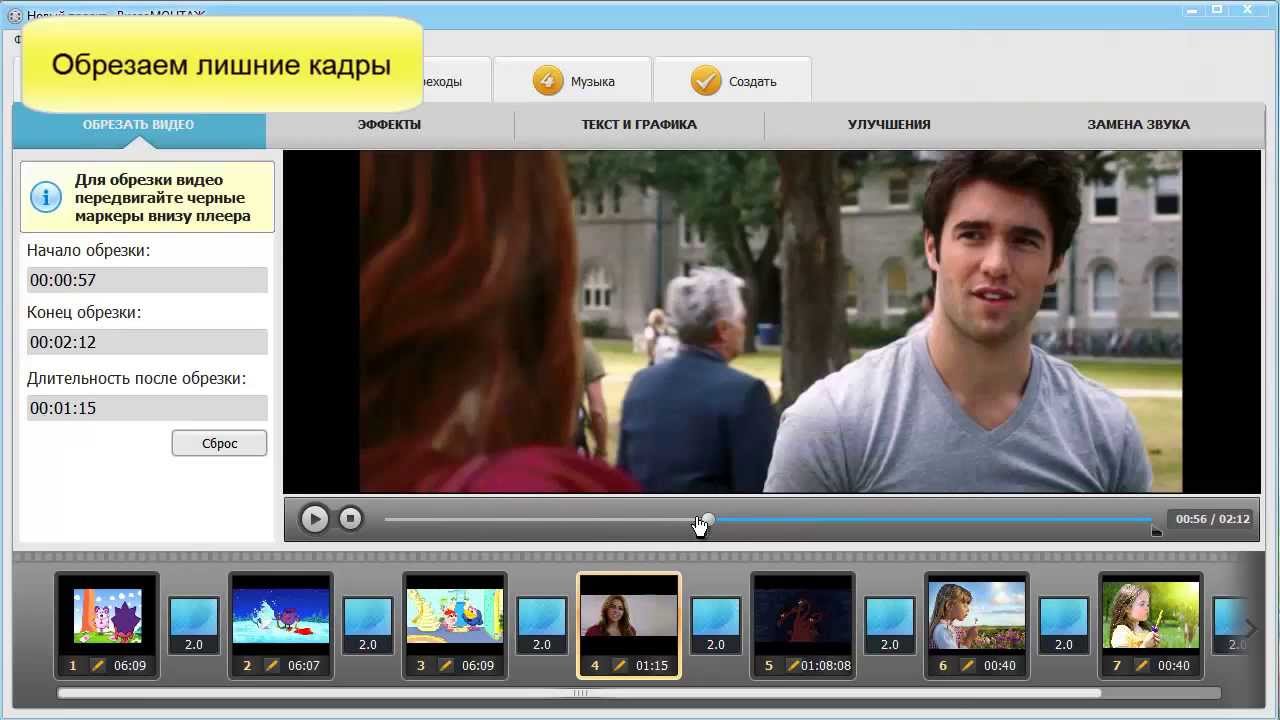Click the orange checkmark icon beside Создать
The width and height of the screenshot is (1280, 720).
point(706,81)
